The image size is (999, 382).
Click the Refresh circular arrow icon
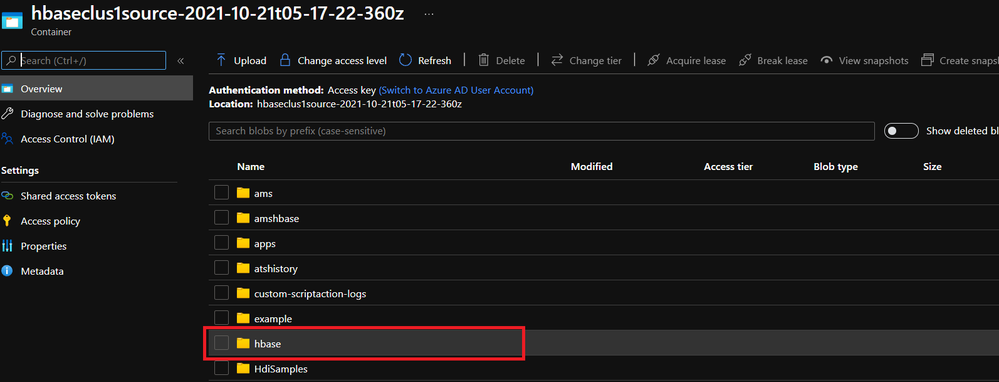click(x=405, y=60)
